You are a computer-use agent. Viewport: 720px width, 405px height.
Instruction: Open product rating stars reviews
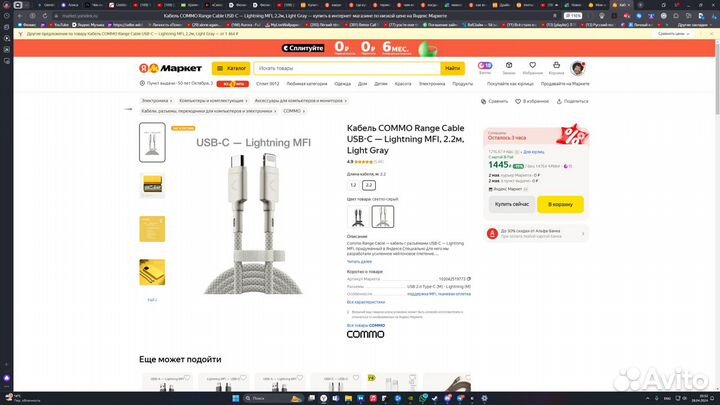point(365,162)
